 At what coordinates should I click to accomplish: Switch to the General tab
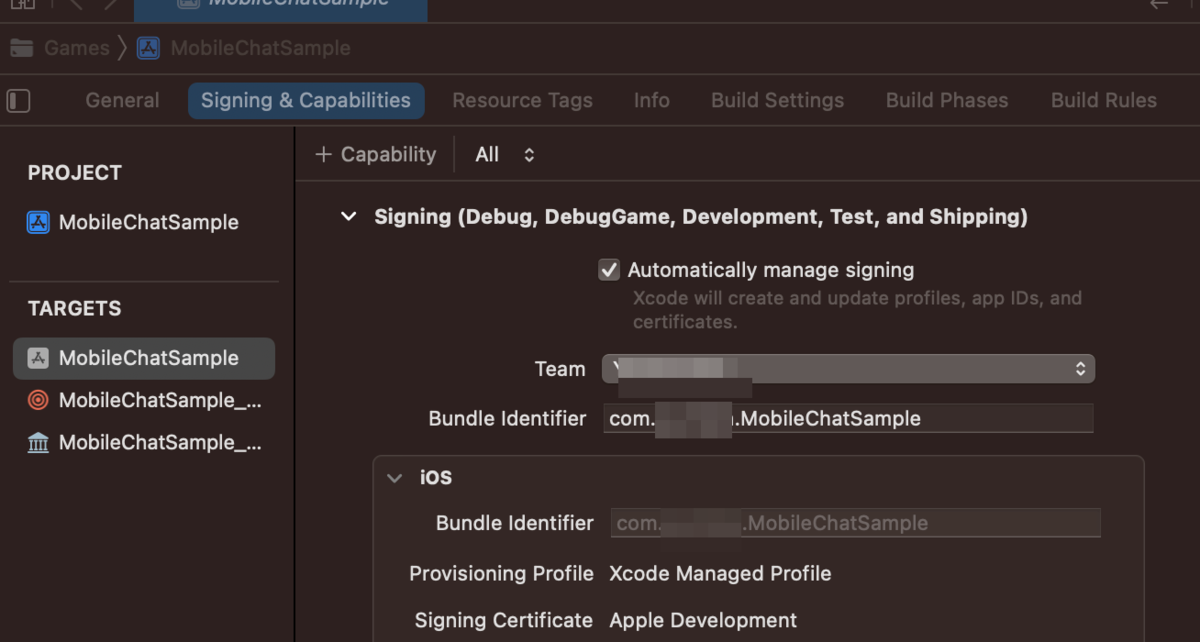click(x=122, y=101)
